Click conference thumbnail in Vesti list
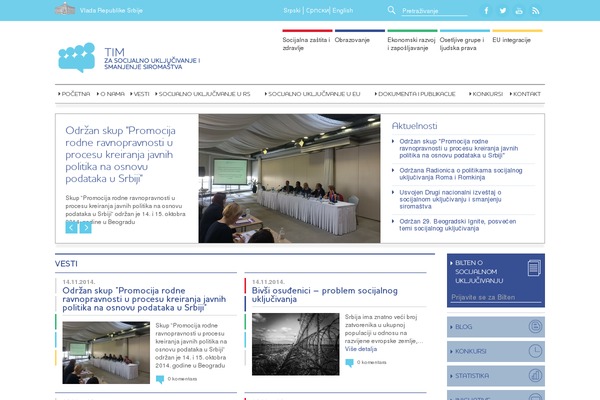The image size is (600, 400). (106, 353)
